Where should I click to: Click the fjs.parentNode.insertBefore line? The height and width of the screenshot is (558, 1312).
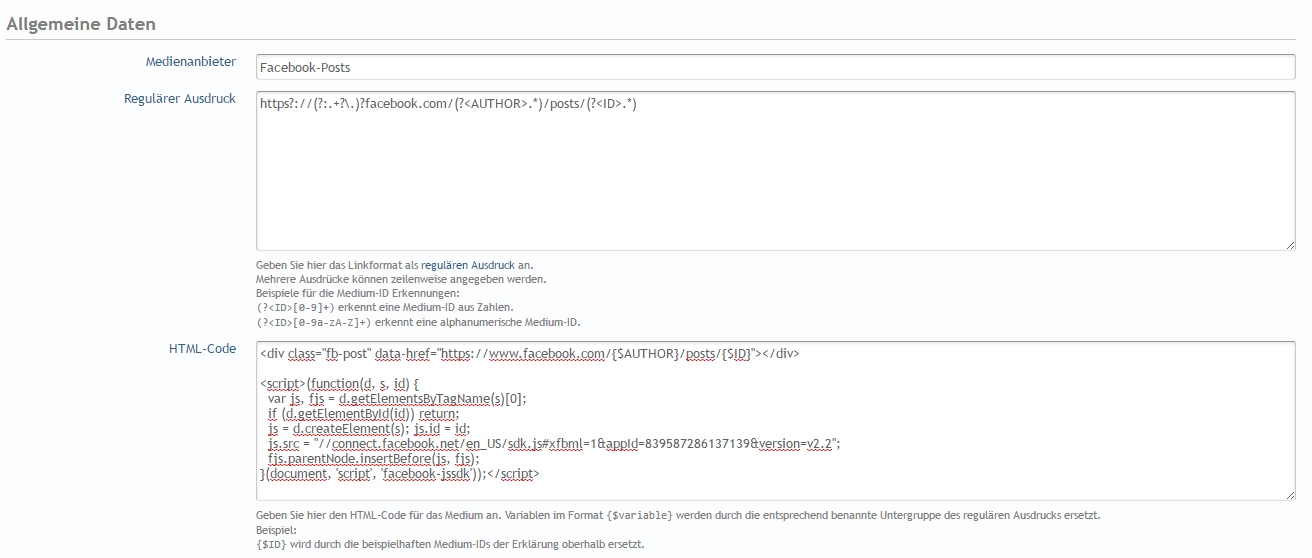point(367,459)
